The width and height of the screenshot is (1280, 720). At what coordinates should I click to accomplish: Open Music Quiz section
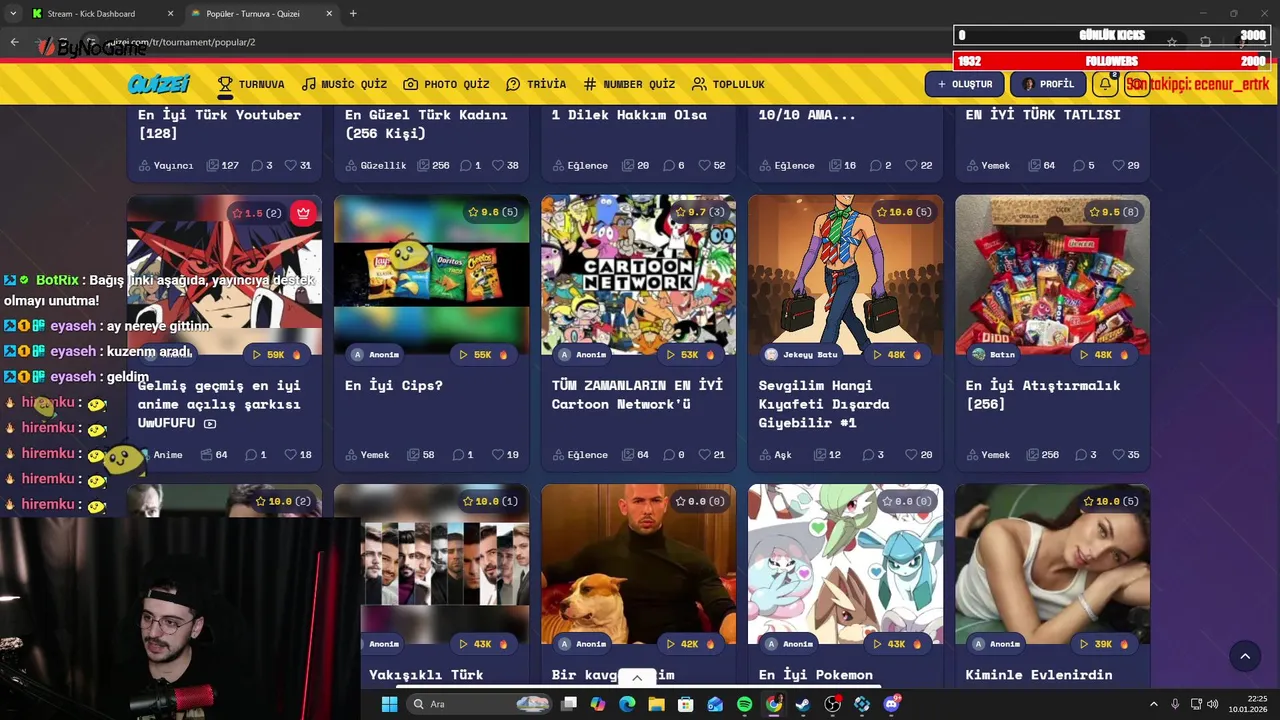(344, 84)
